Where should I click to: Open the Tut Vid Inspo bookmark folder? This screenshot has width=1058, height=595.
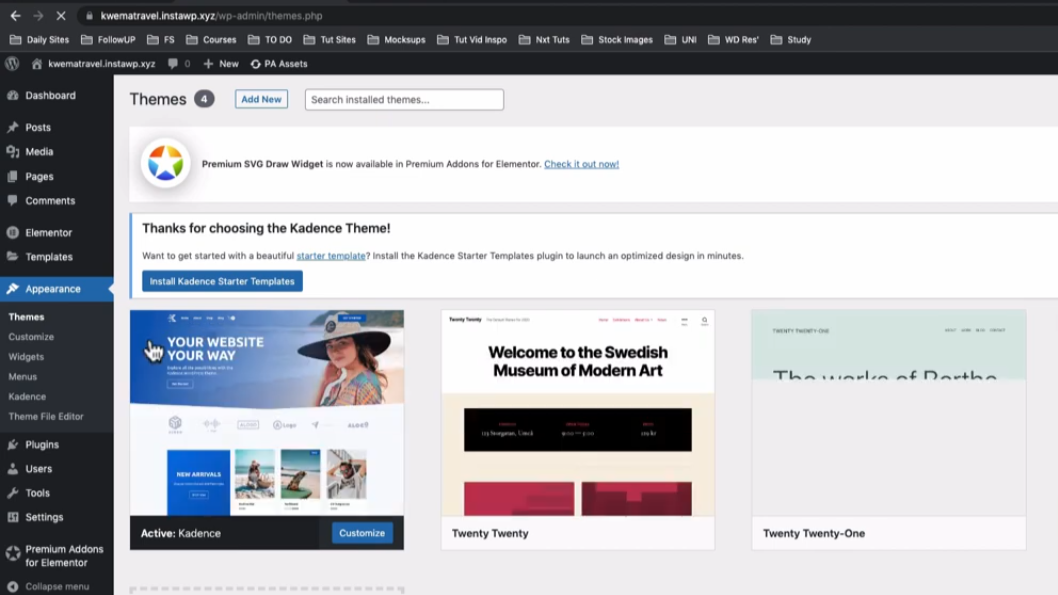click(472, 40)
